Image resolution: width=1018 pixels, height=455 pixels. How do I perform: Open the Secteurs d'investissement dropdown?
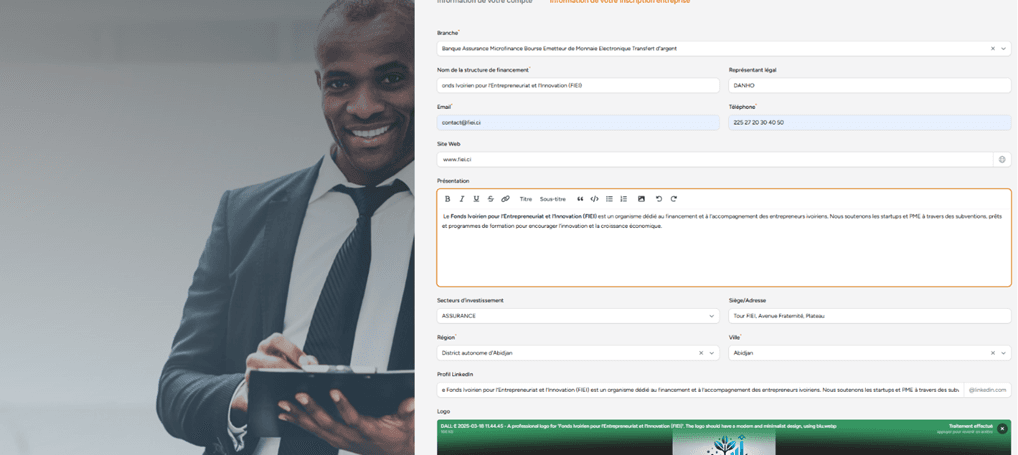point(711,316)
